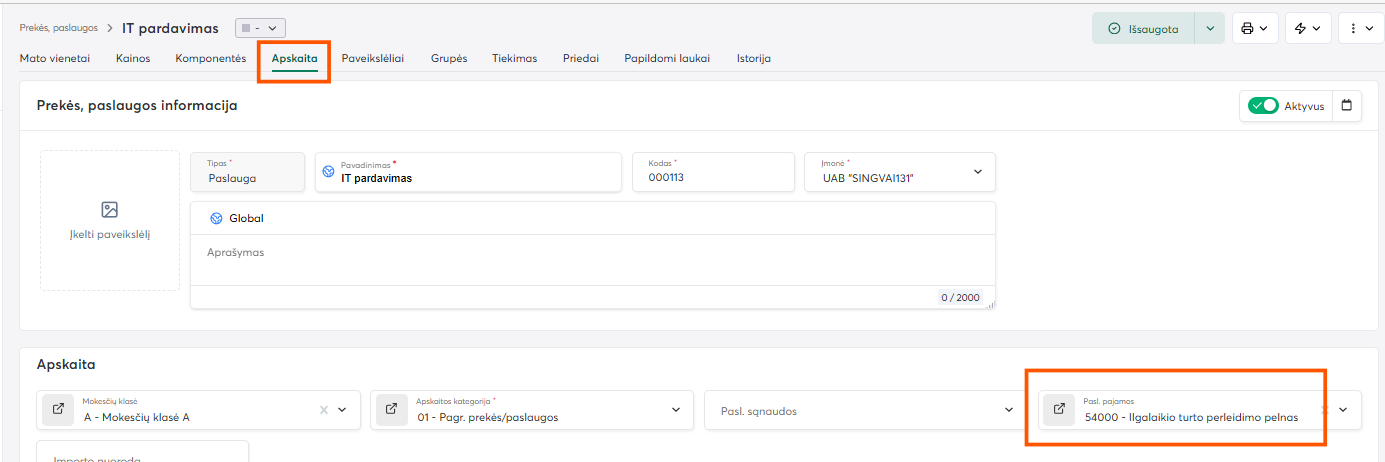The height and width of the screenshot is (462, 1385).
Task: Click the image upload icon
Action: 110,209
